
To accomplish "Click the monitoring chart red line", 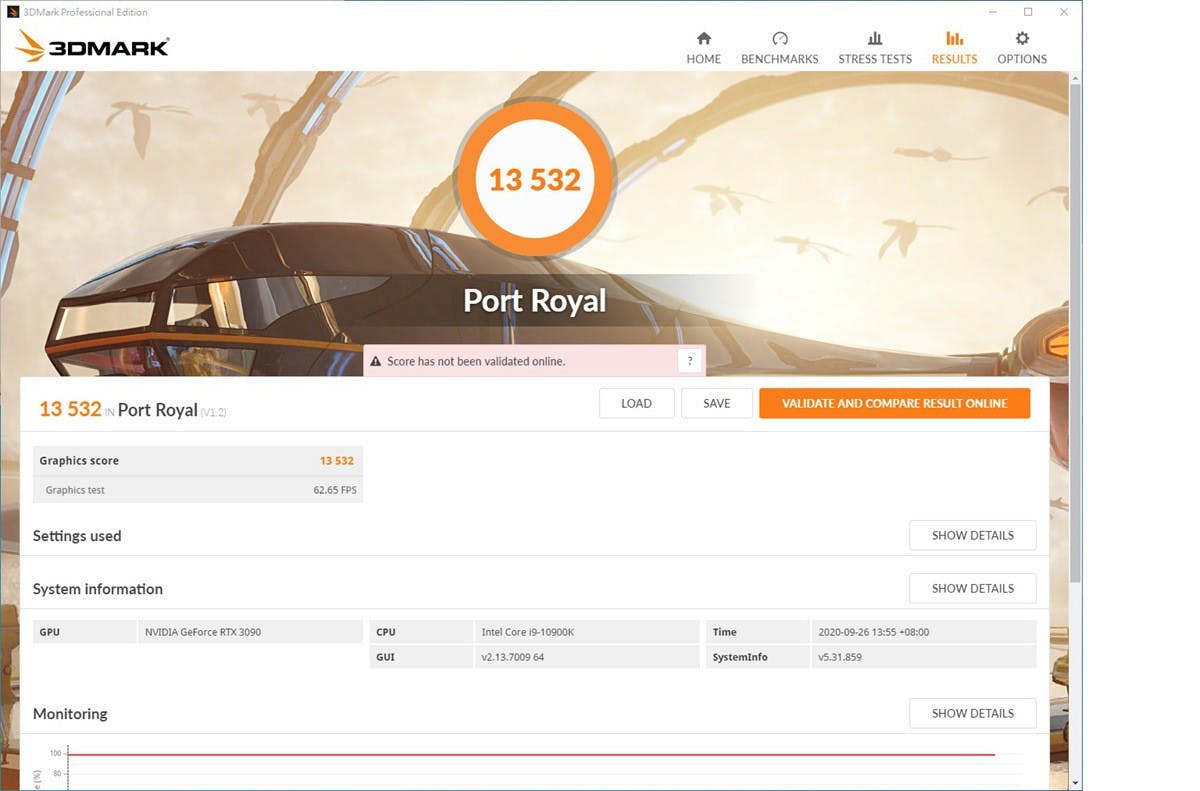I will 530,754.
